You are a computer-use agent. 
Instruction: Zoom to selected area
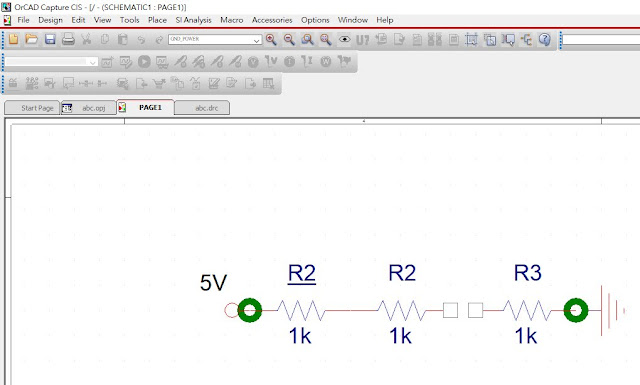click(x=307, y=40)
